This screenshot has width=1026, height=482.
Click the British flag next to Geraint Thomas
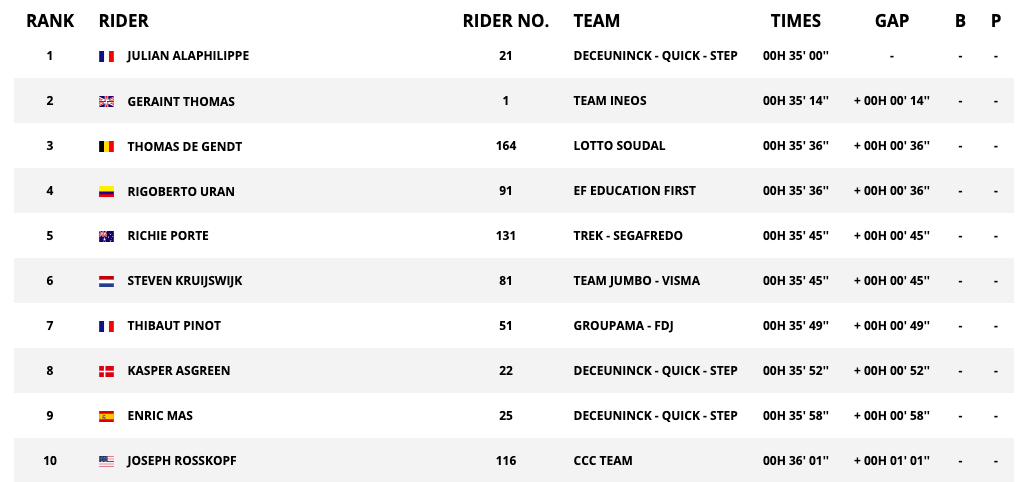tap(107, 101)
